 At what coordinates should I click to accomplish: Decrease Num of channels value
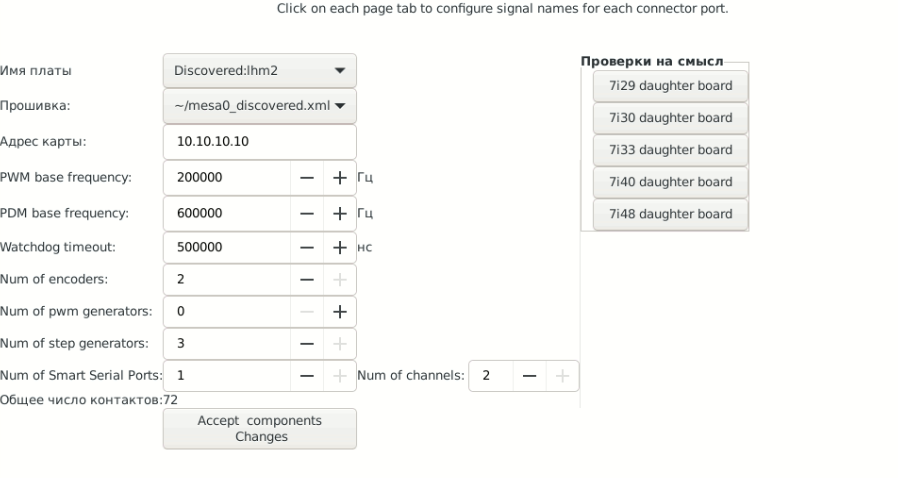pyautogui.click(x=530, y=376)
